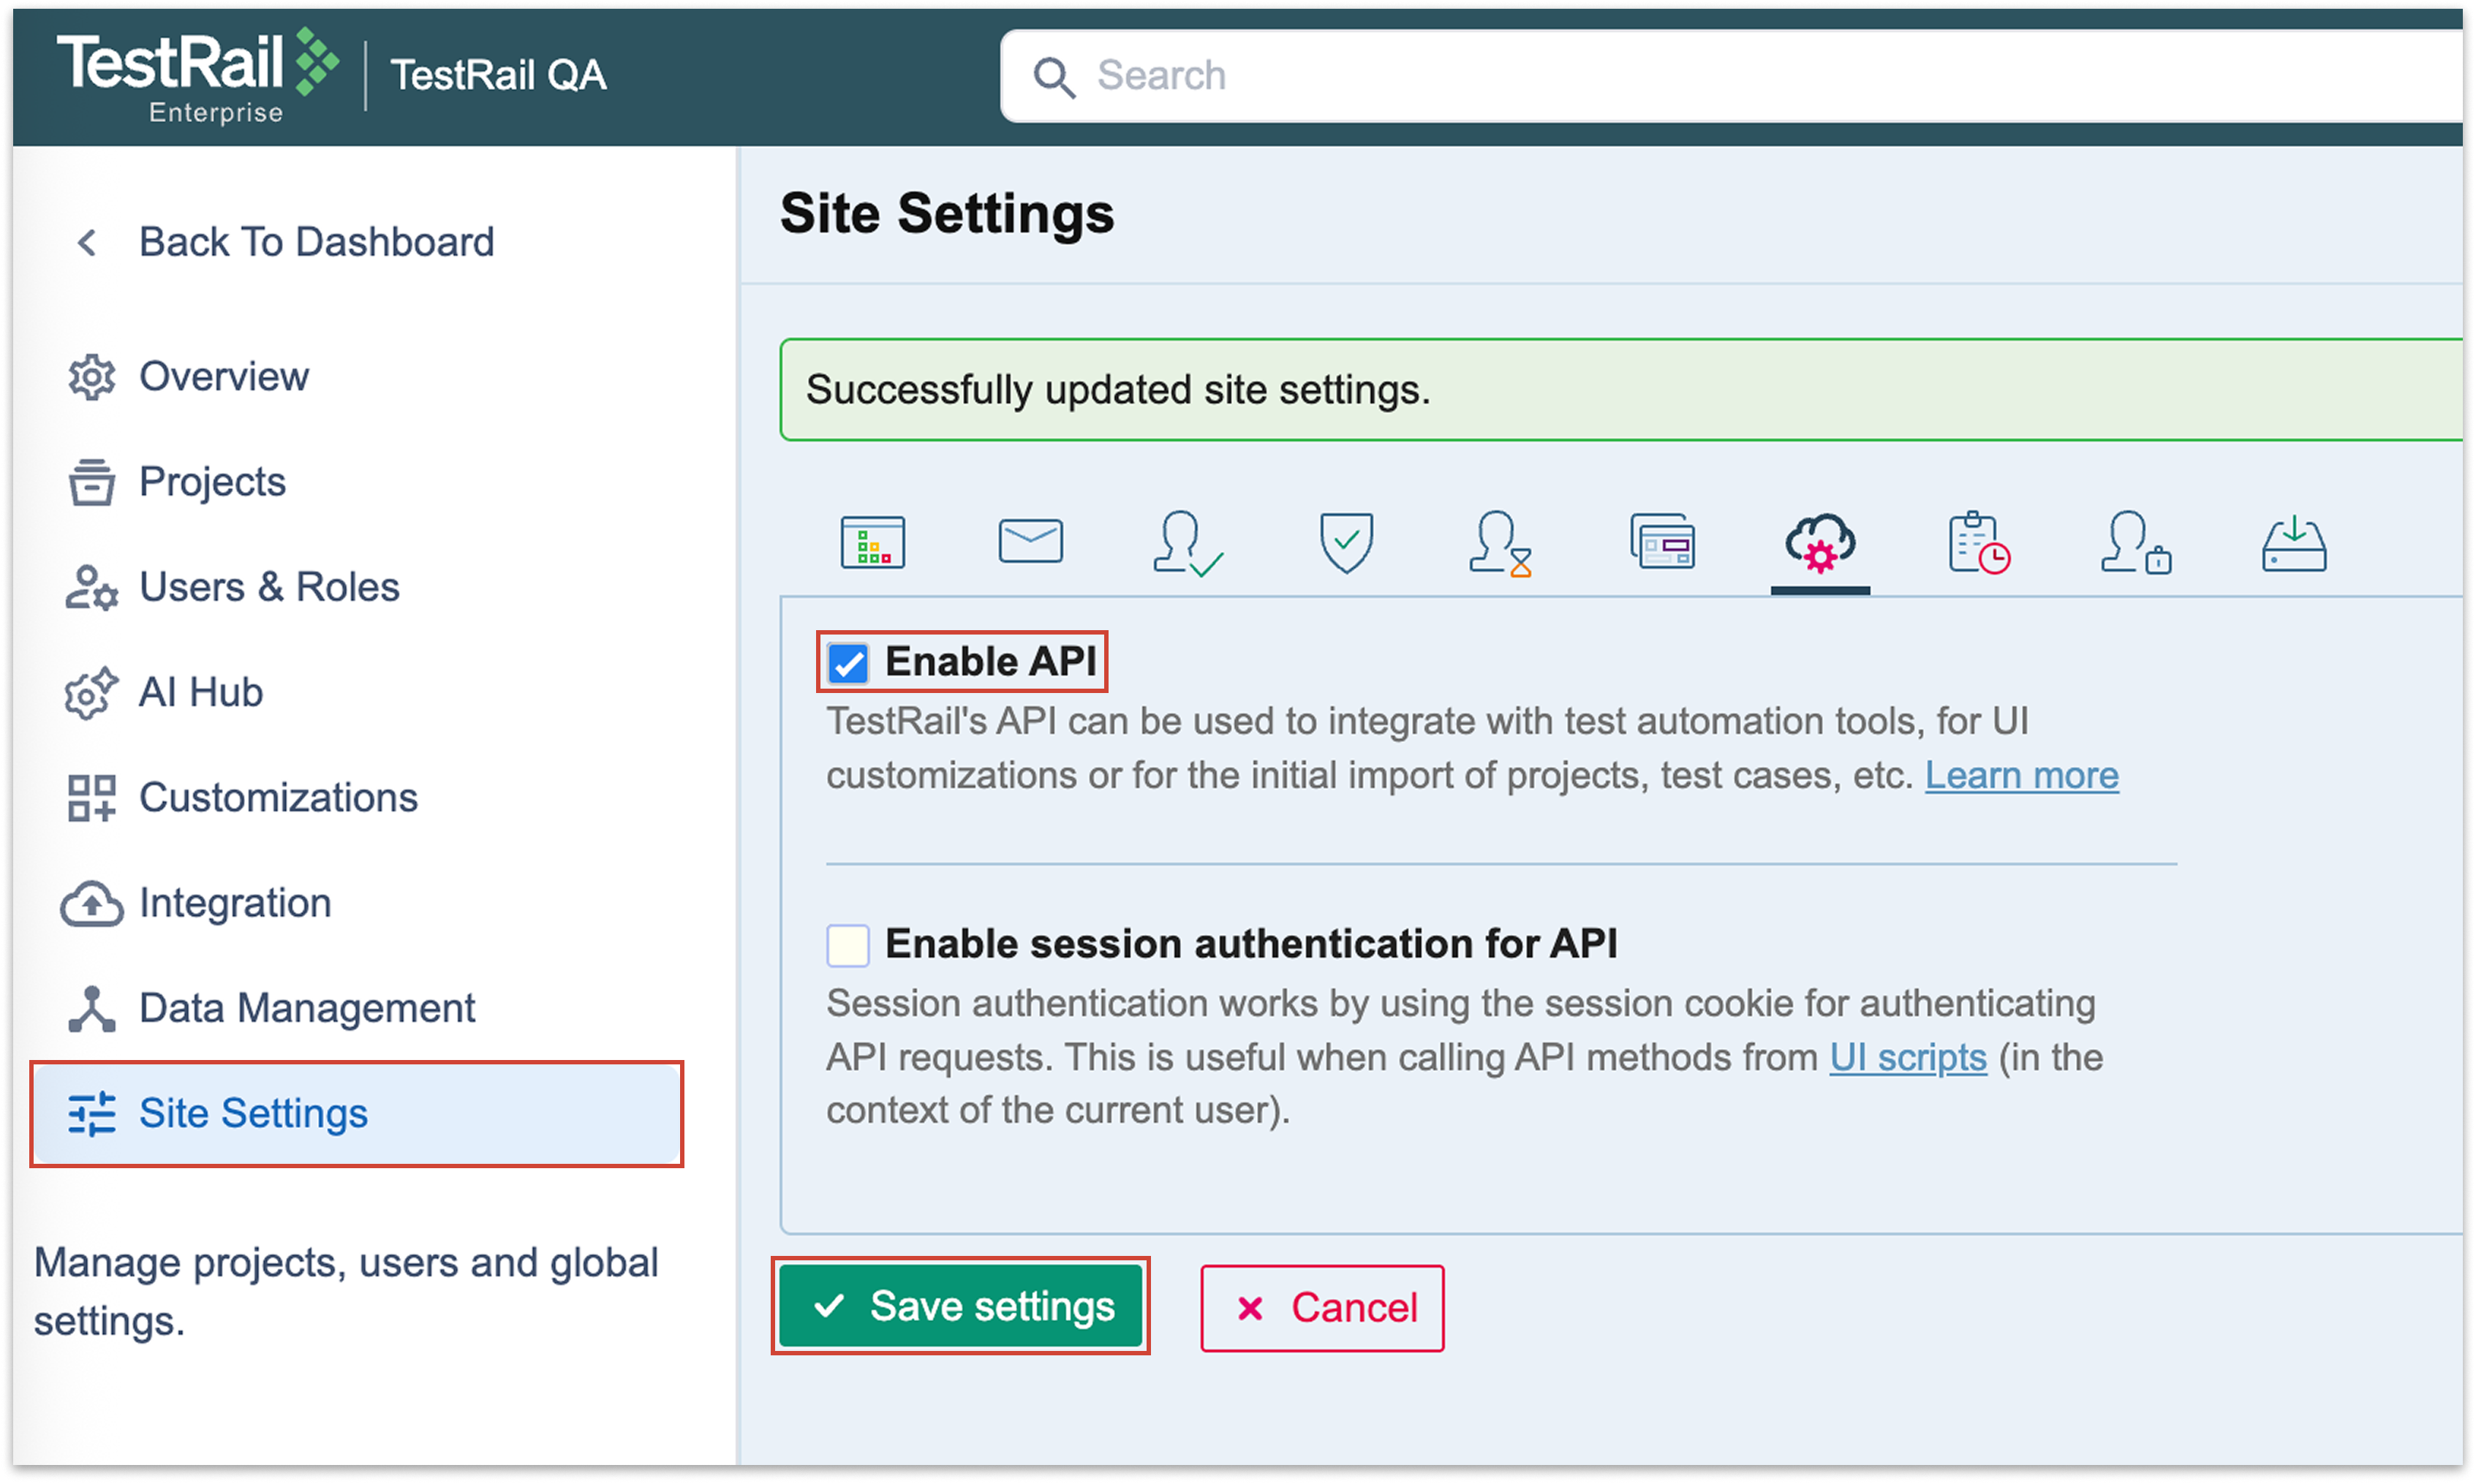Click the Data Management node icon

click(x=91, y=1009)
